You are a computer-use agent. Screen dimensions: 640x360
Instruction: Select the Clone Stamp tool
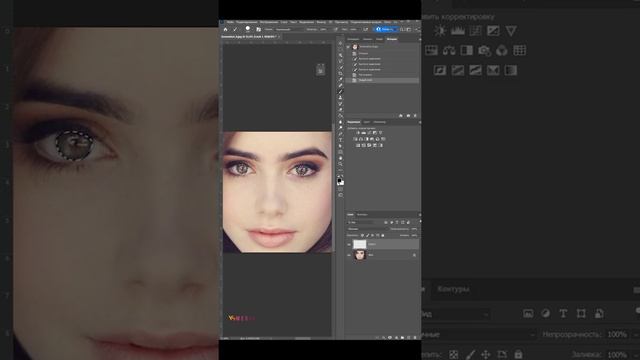(340, 98)
